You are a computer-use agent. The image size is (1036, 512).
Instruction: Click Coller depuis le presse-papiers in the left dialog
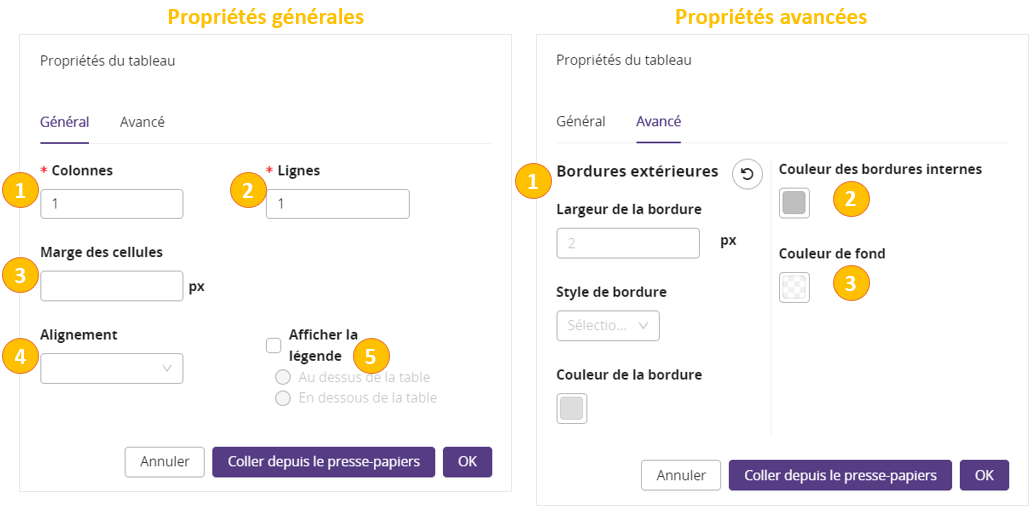323,462
